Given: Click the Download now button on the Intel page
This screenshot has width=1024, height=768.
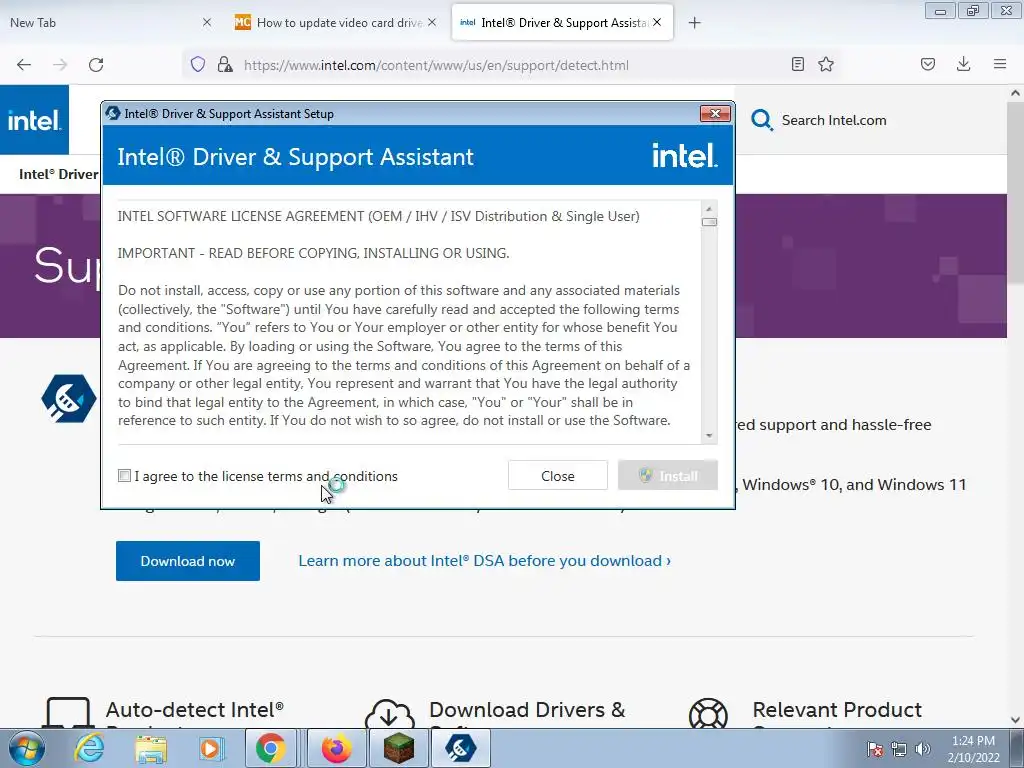Looking at the screenshot, I should (187, 561).
